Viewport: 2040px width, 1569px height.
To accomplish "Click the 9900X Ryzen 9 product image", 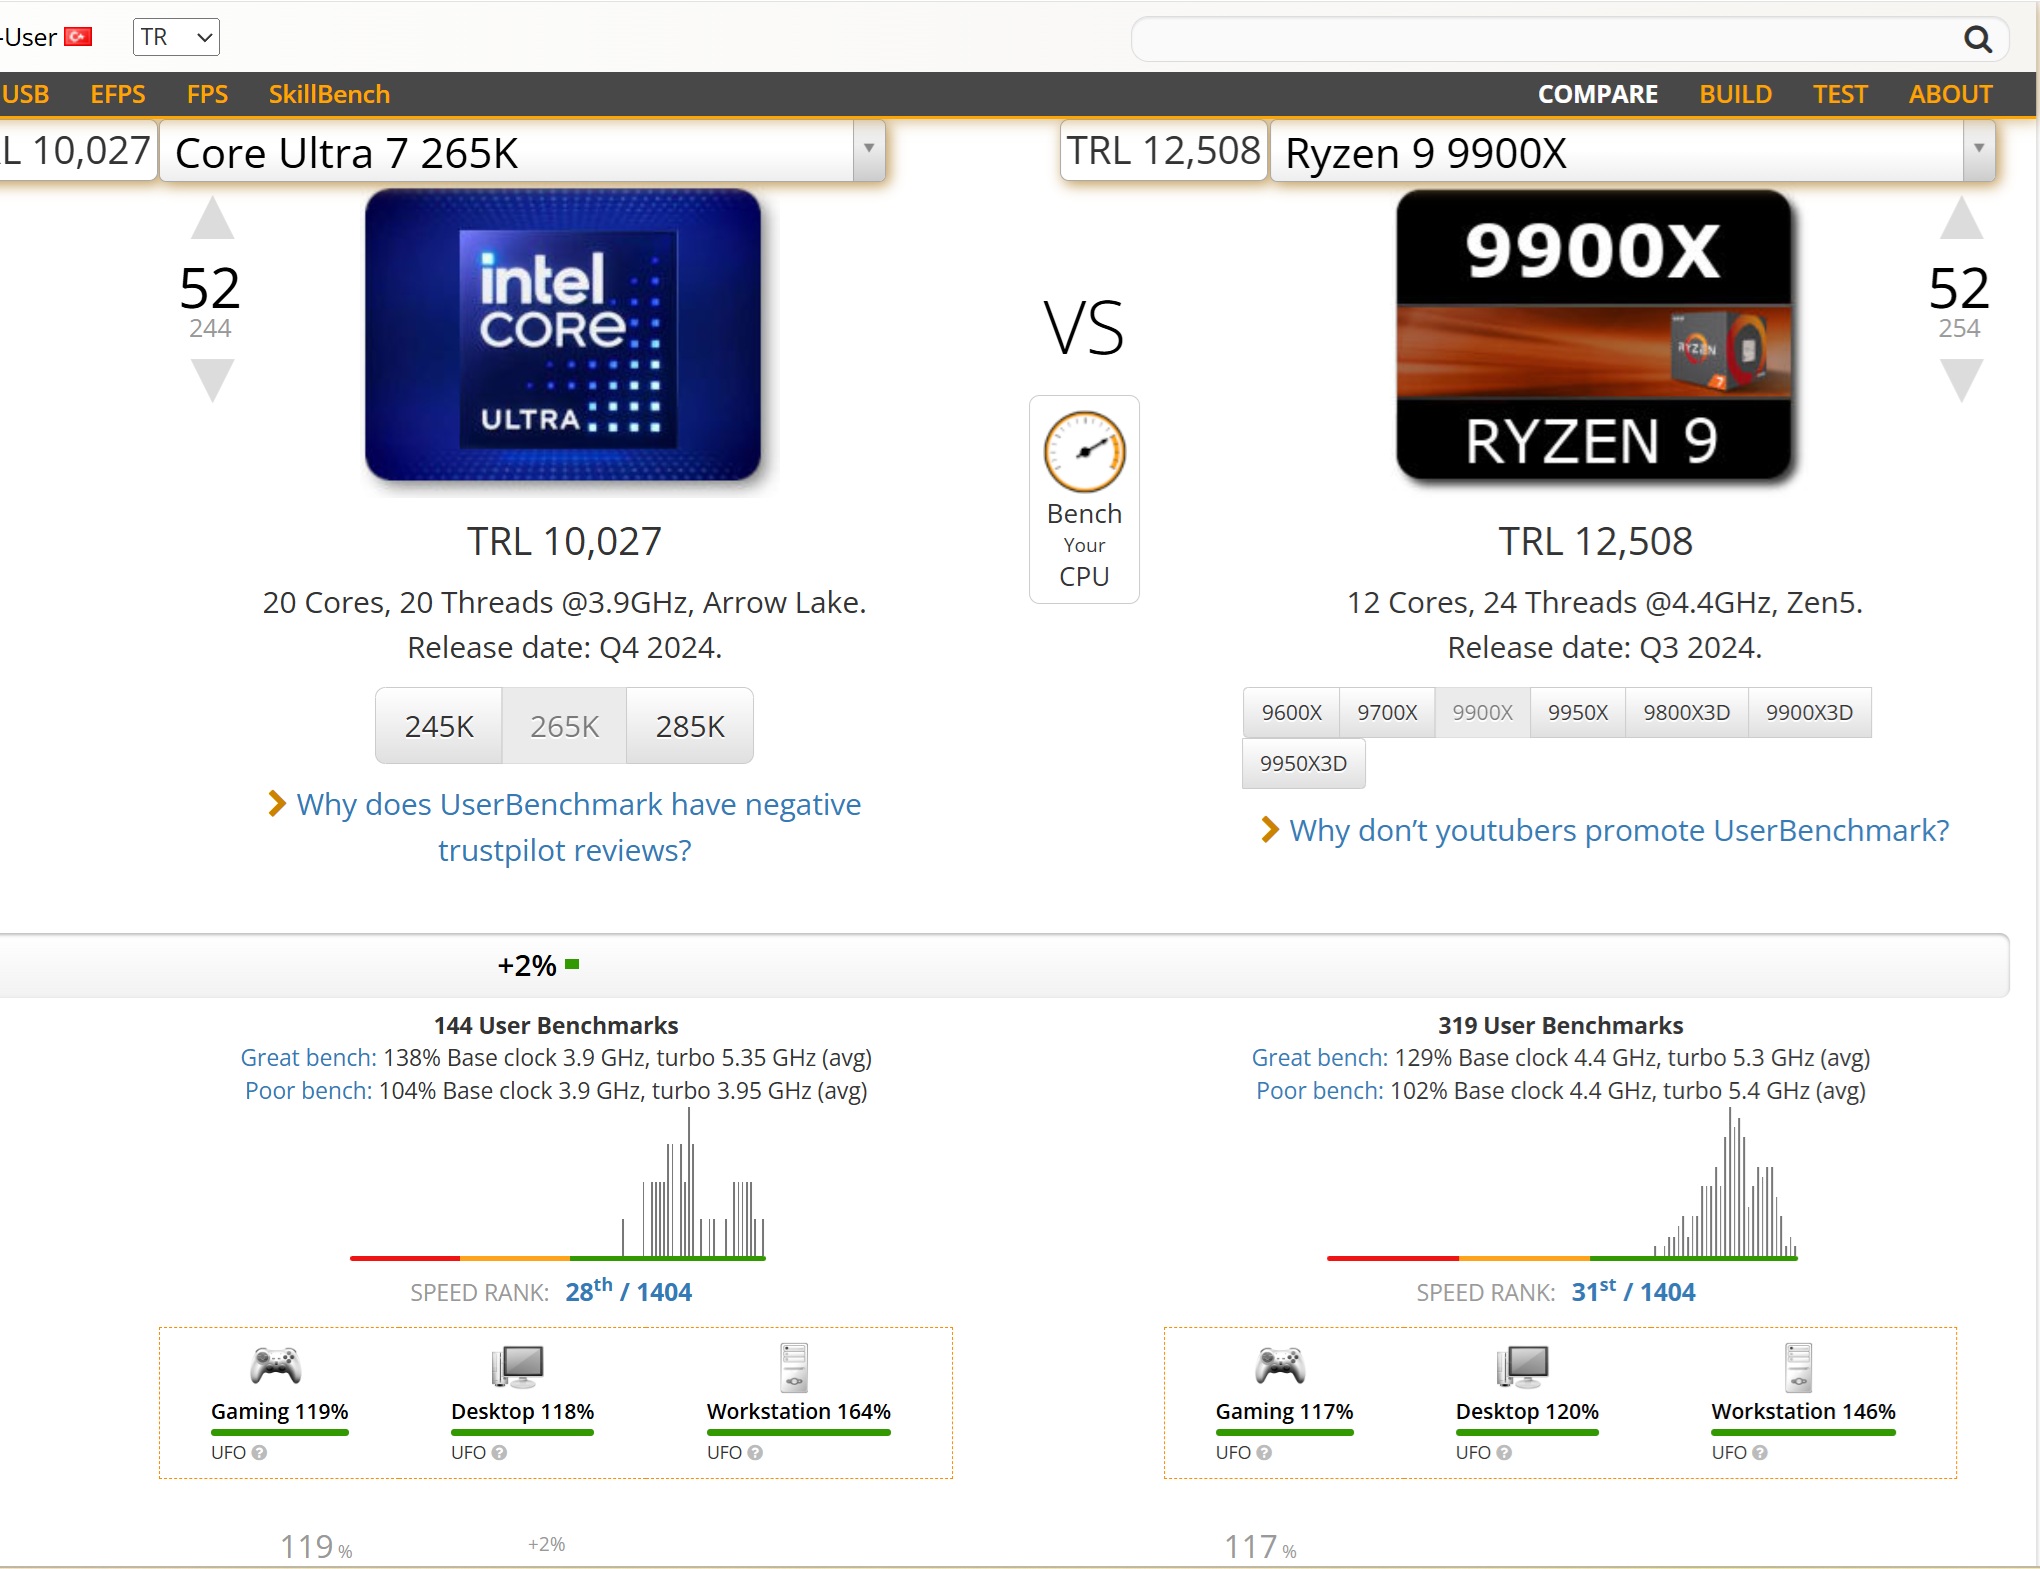I will pos(1594,335).
